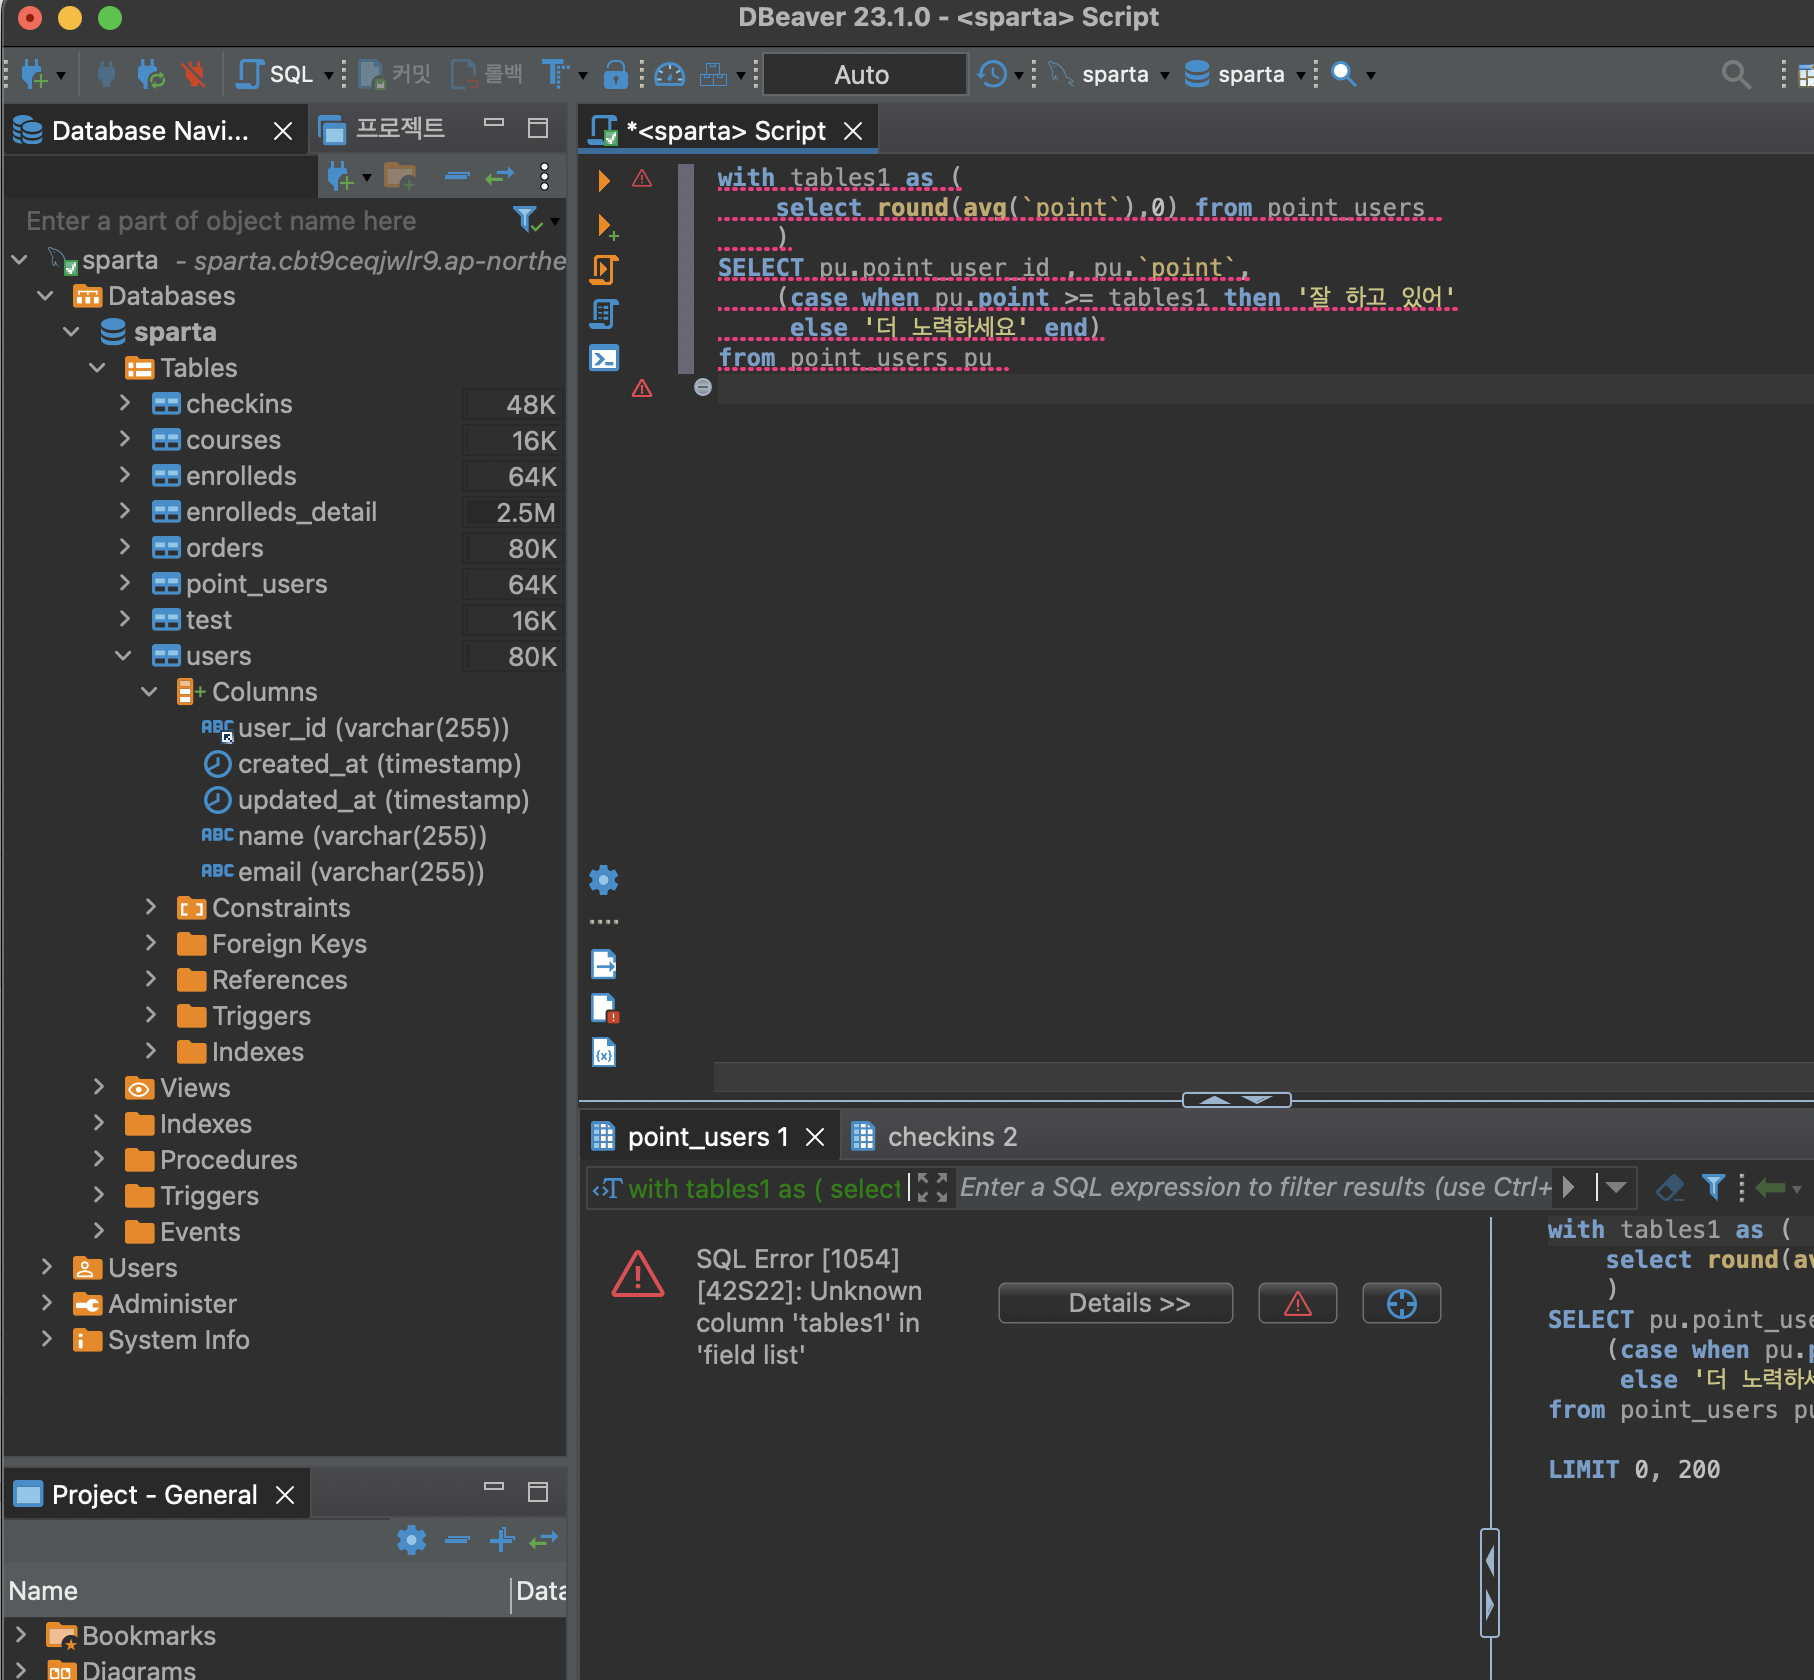Collapse the Databases folder

[x=45, y=296]
